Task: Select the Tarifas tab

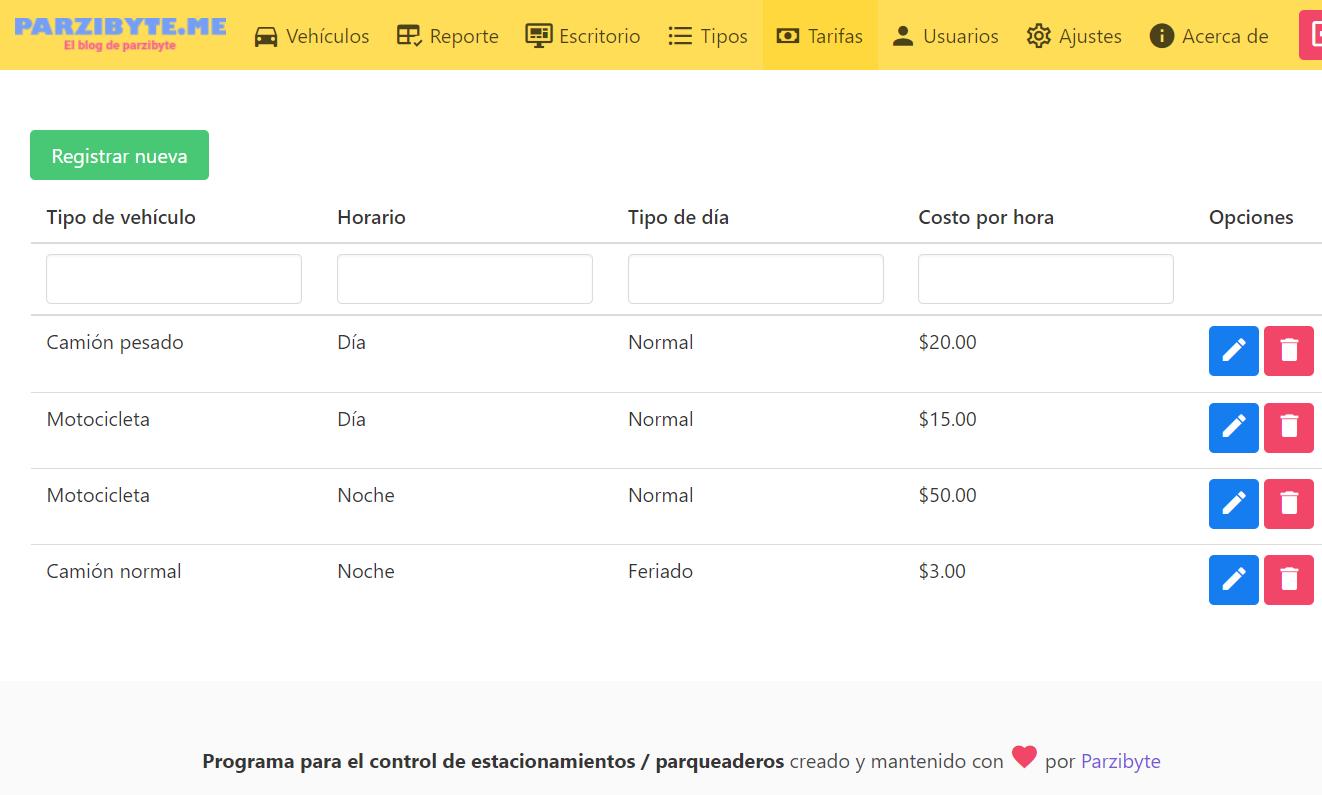Action: coord(820,36)
